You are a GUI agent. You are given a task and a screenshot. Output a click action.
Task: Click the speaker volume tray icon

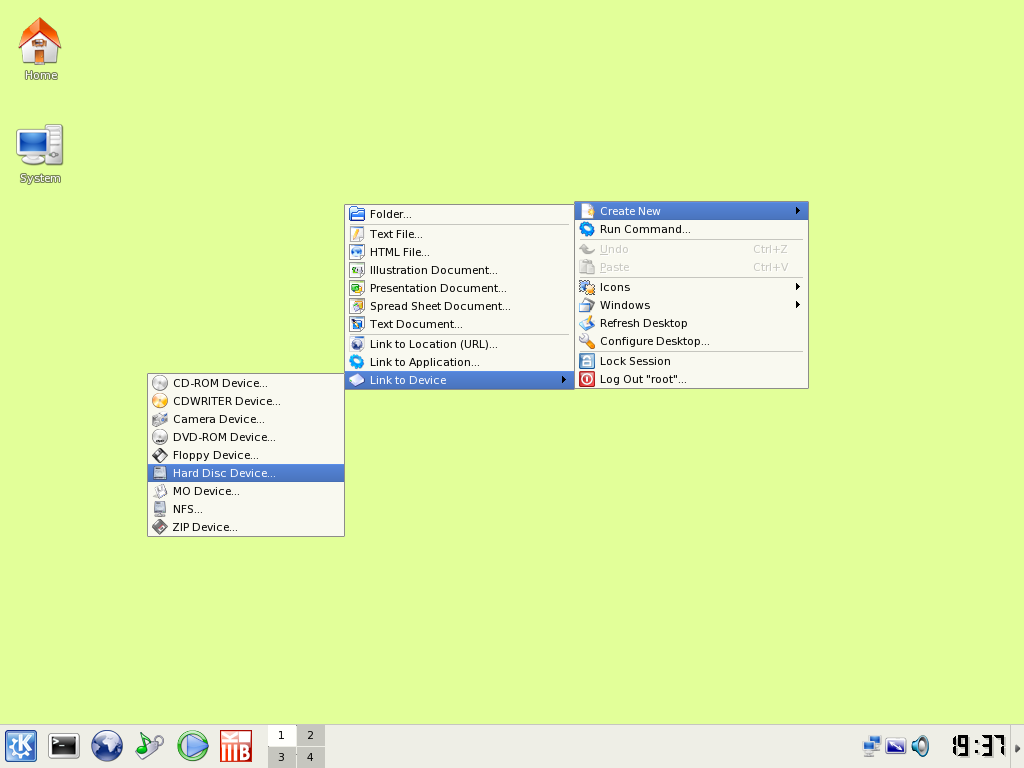[920, 746]
